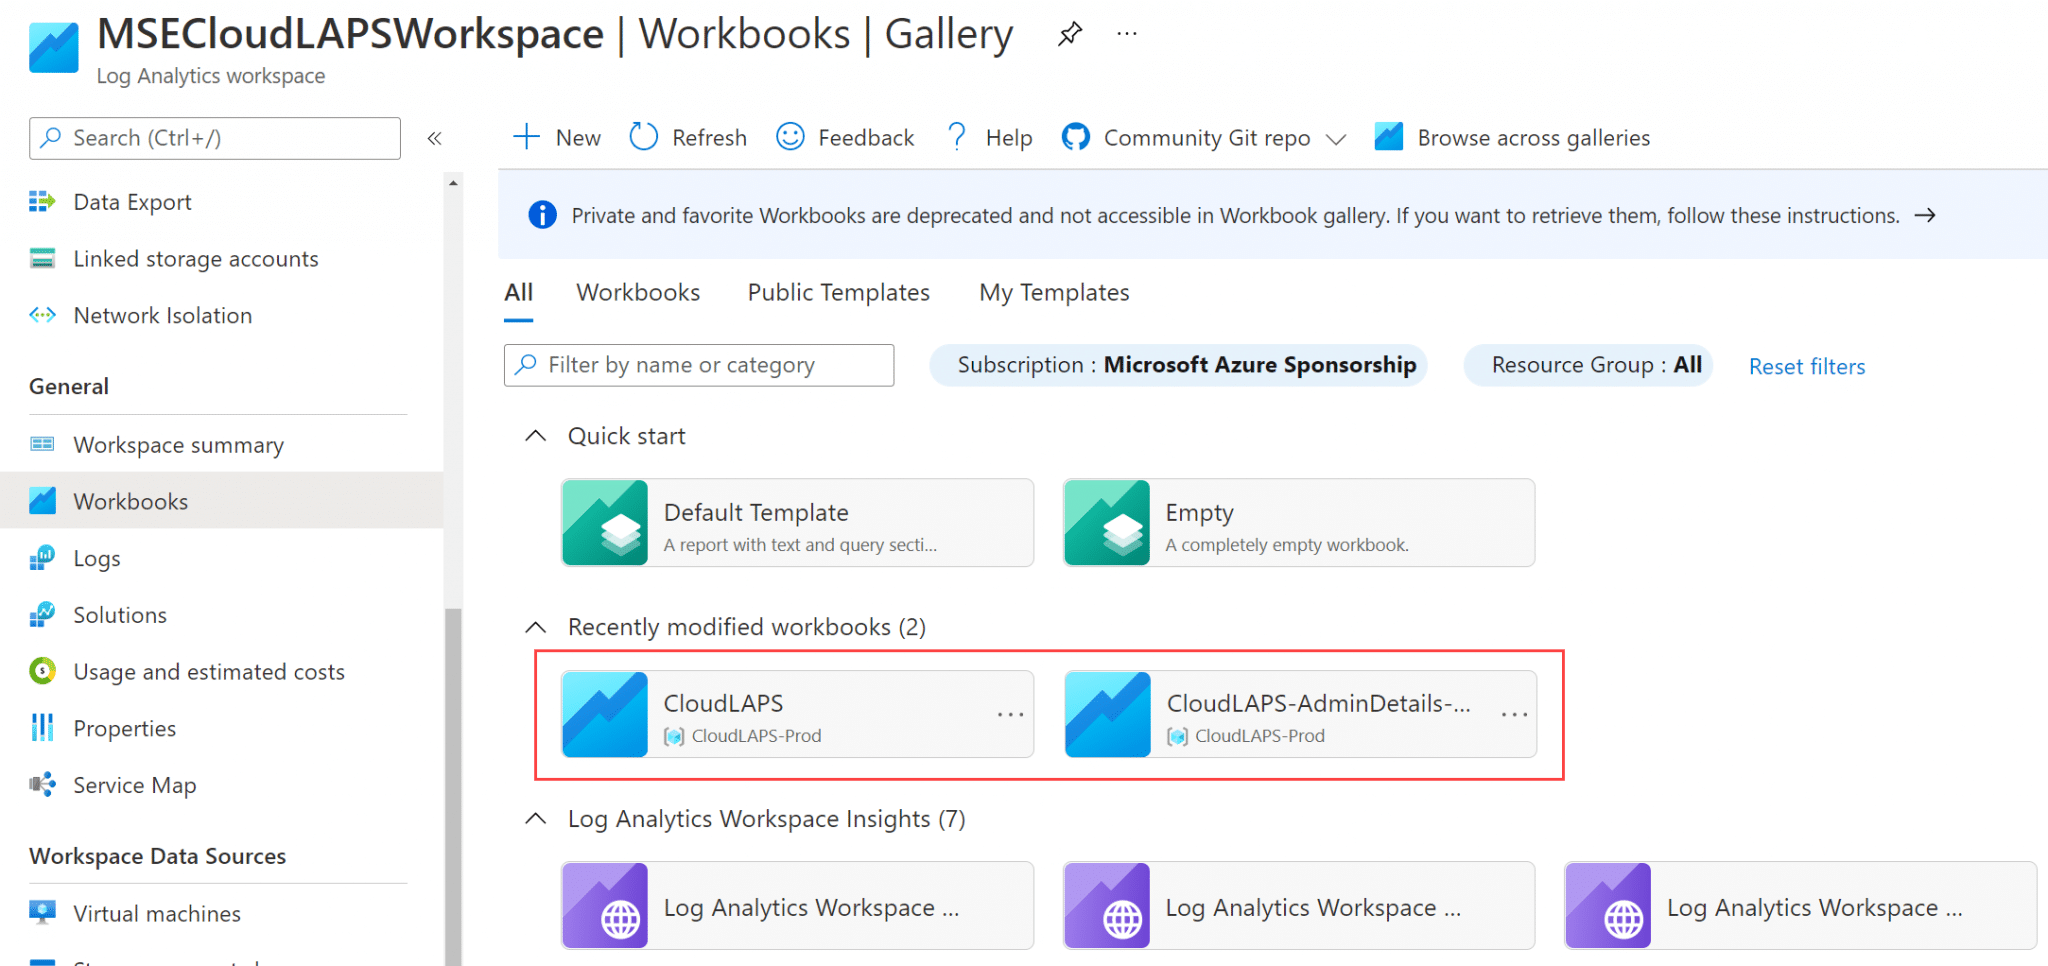View Usage and estimated costs
The image size is (2048, 966).
[x=209, y=671]
